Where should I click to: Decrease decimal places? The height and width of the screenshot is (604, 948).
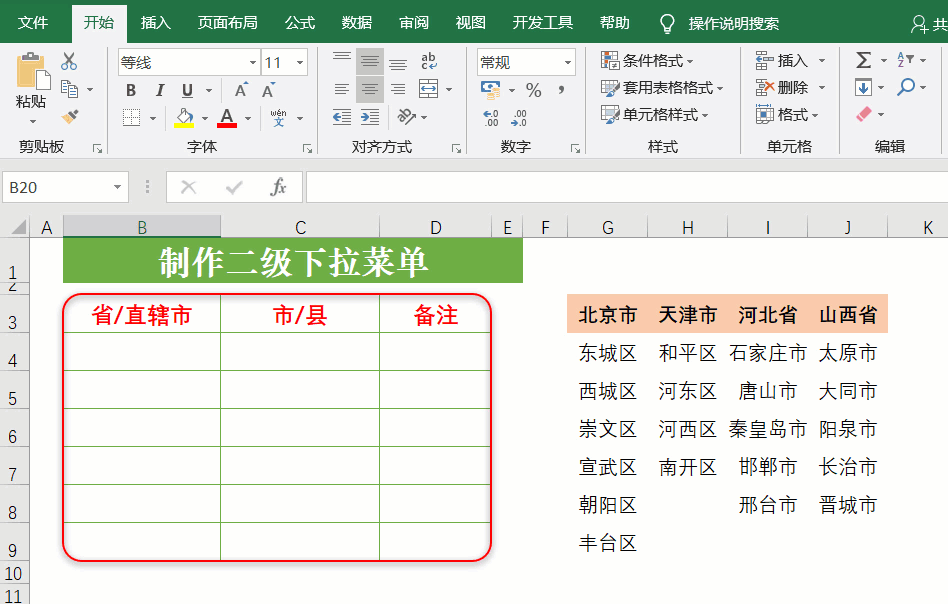(x=519, y=118)
